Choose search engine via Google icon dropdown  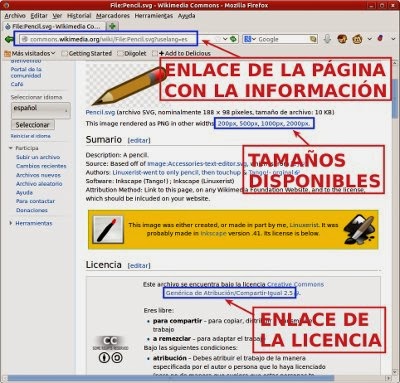point(250,39)
